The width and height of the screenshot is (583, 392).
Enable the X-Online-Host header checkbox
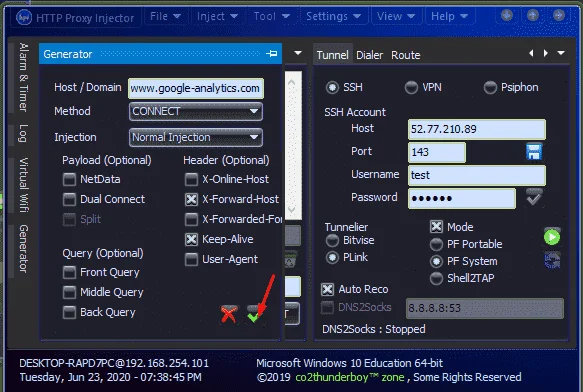coord(191,179)
